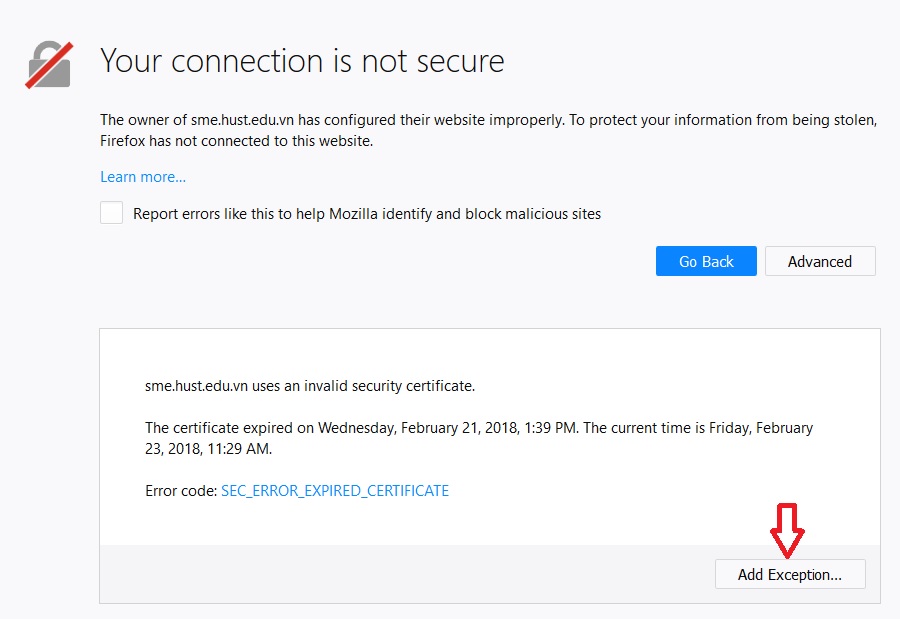Screen dimensions: 900x619
Task: Click the "Your connection is not secure" heading
Action: pyautogui.click(x=302, y=61)
